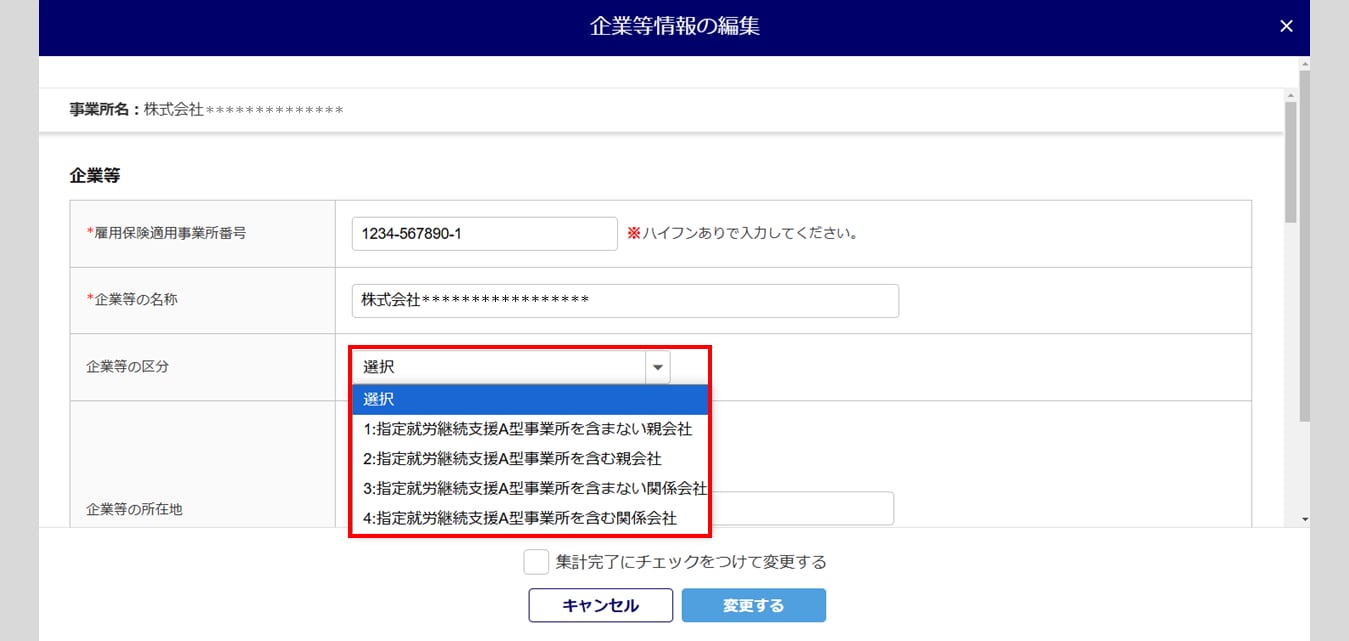Click the ハイフンありで入力してください note

(x=743, y=234)
